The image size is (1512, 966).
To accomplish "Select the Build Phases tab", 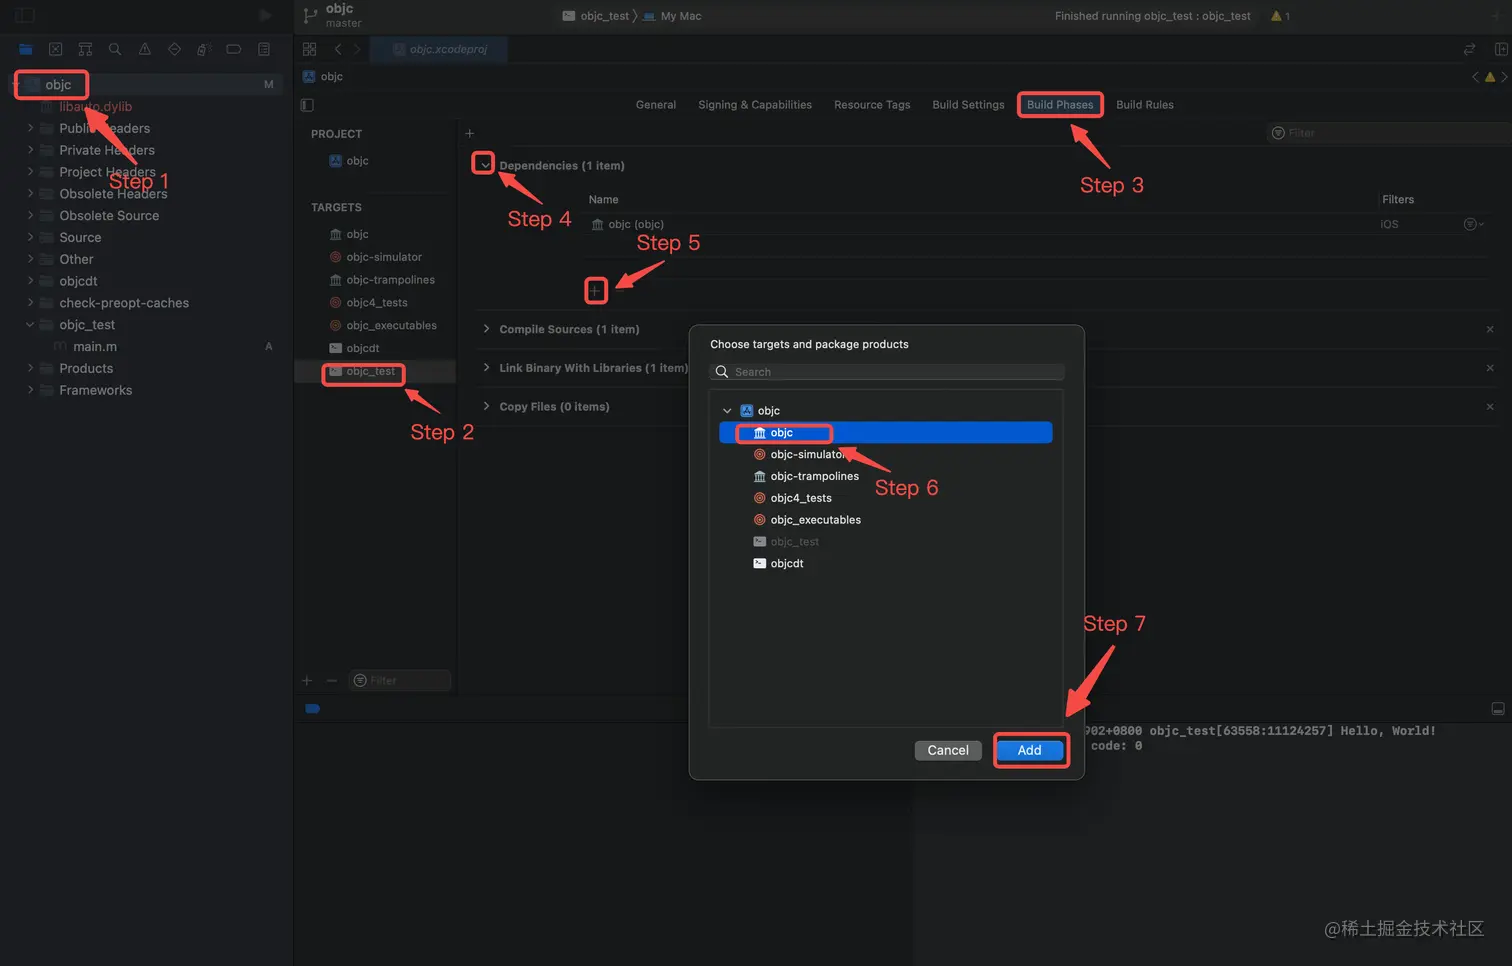I will coord(1060,105).
